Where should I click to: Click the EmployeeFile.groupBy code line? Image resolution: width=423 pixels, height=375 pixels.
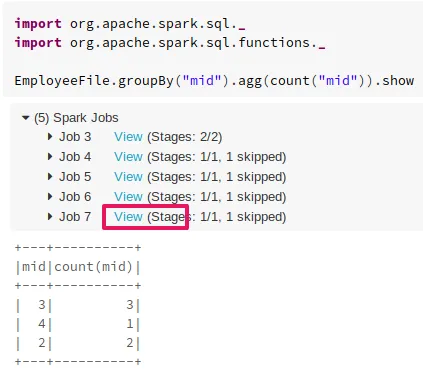[214, 81]
